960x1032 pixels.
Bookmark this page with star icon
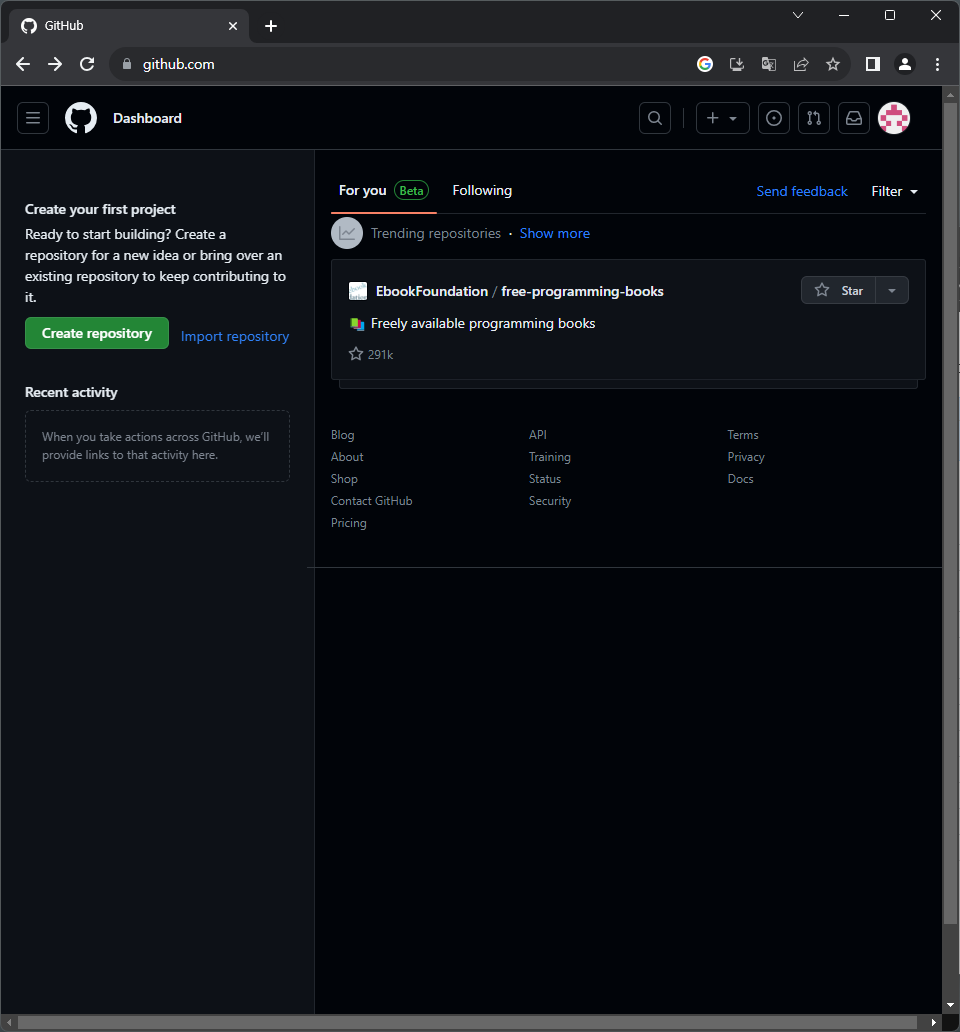coord(833,64)
